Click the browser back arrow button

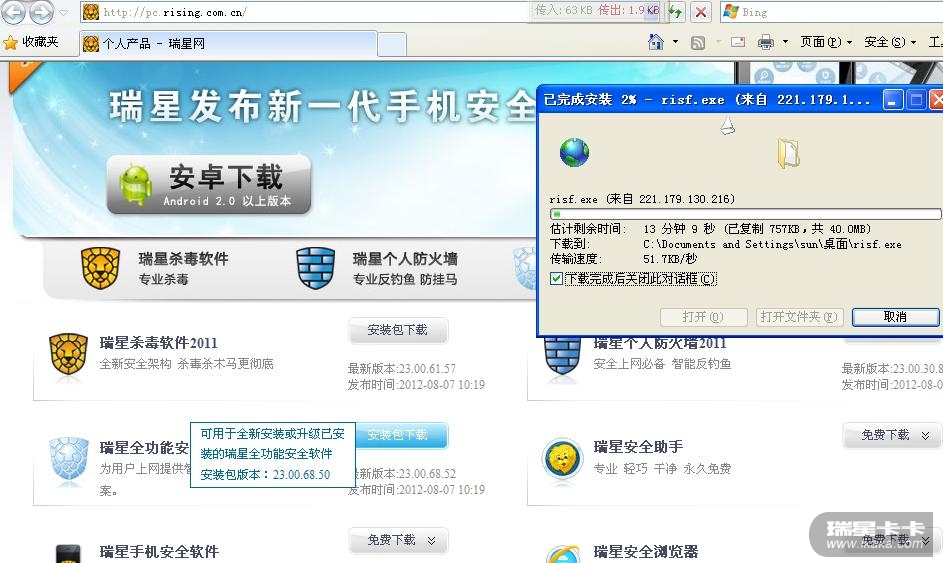coord(14,11)
